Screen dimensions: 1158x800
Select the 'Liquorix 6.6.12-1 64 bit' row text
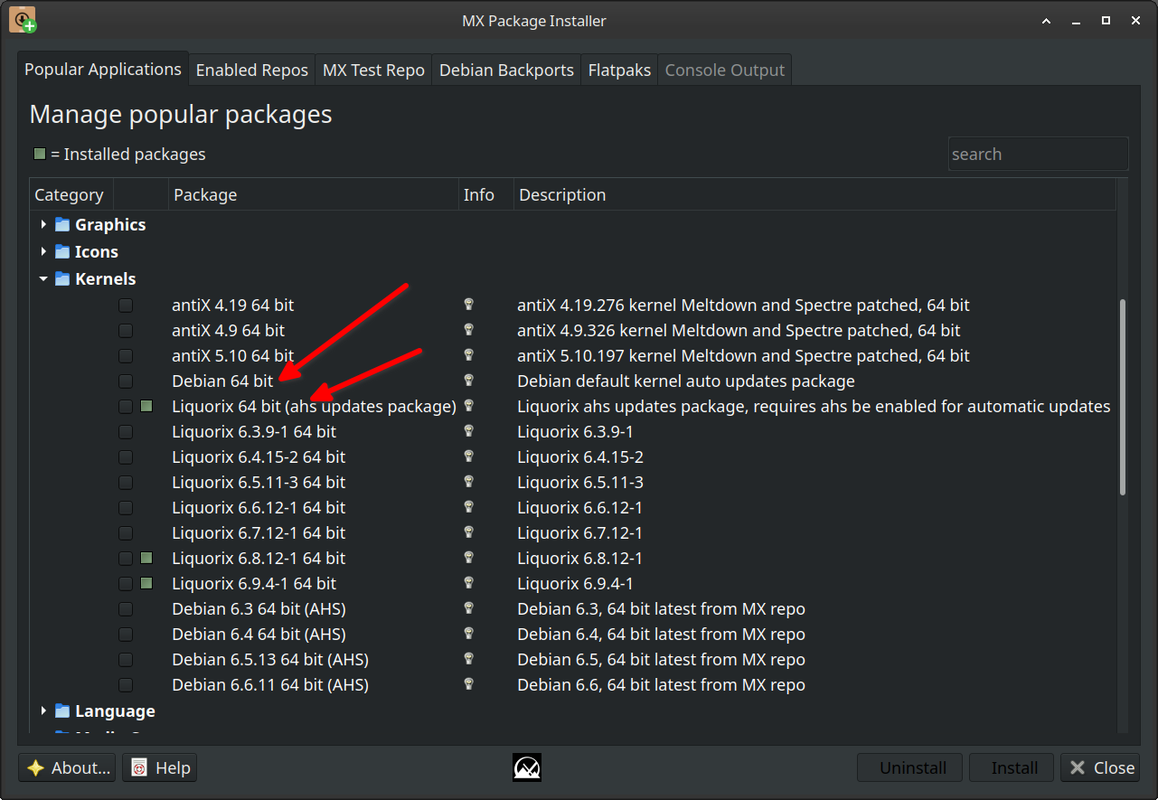click(258, 507)
